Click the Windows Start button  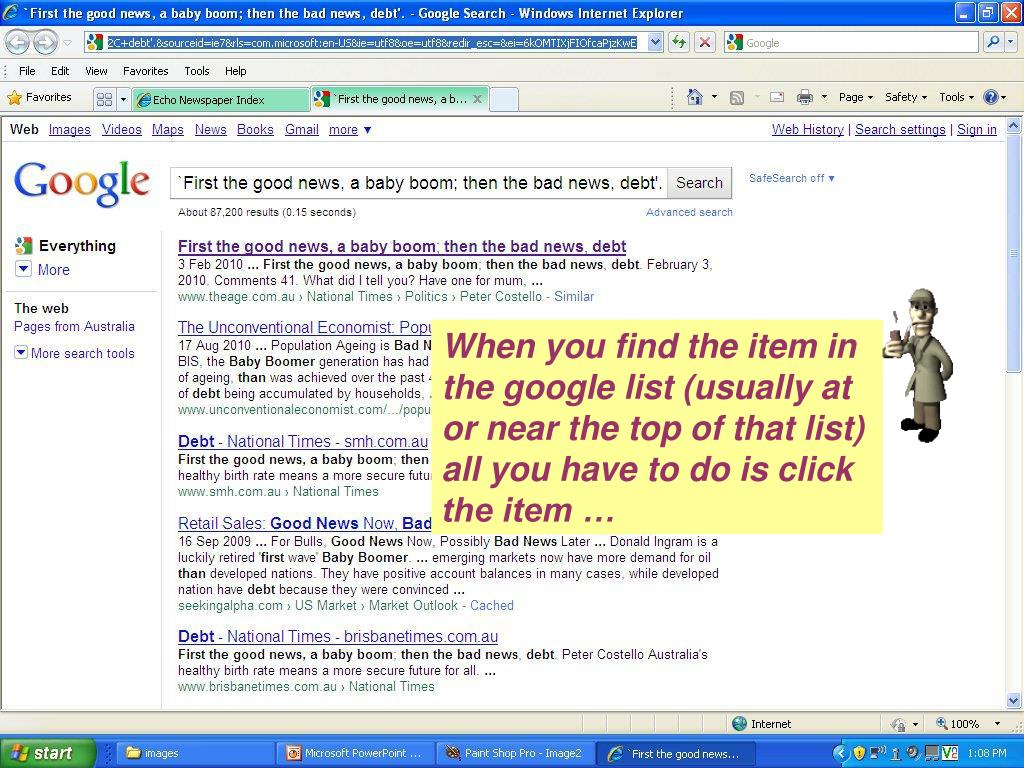(x=48, y=753)
